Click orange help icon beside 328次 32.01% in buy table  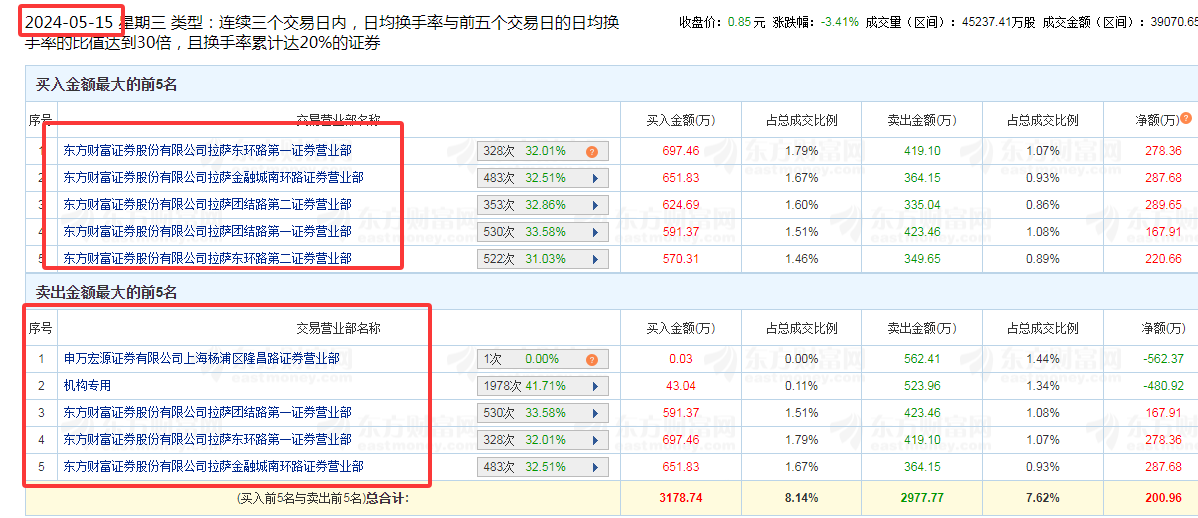click(591, 151)
